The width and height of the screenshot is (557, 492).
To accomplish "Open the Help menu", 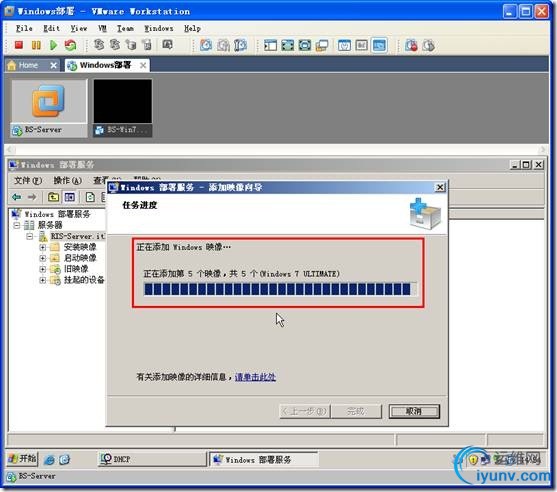I will 192,28.
